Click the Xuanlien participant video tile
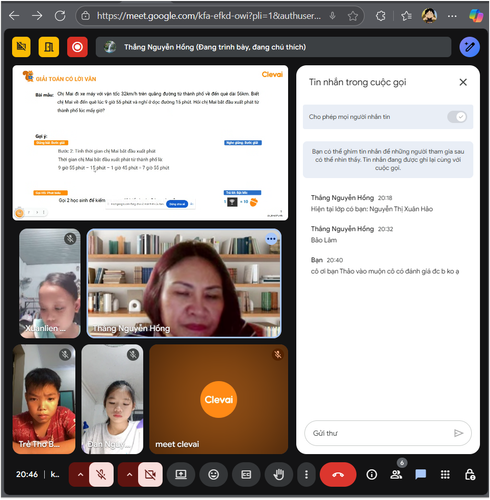 [50, 283]
